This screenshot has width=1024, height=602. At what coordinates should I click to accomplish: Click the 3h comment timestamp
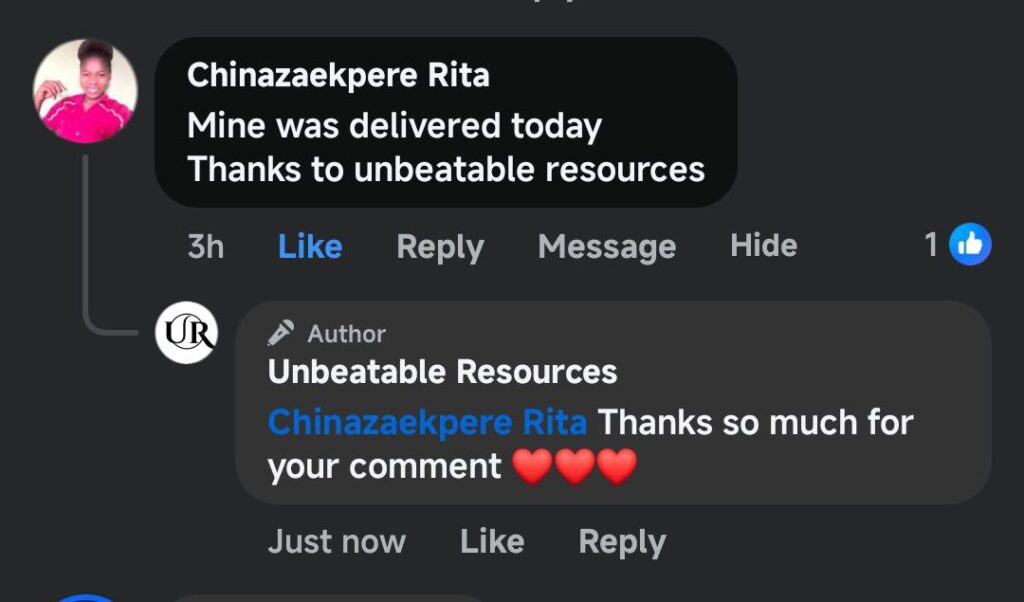pyautogui.click(x=206, y=246)
